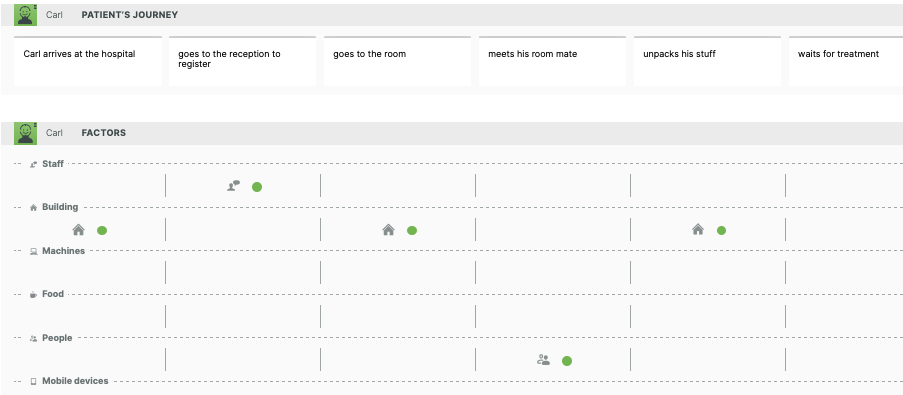This screenshot has height=395, width=903.
Task: Open 'waits for treatment' card
Action: (845, 61)
